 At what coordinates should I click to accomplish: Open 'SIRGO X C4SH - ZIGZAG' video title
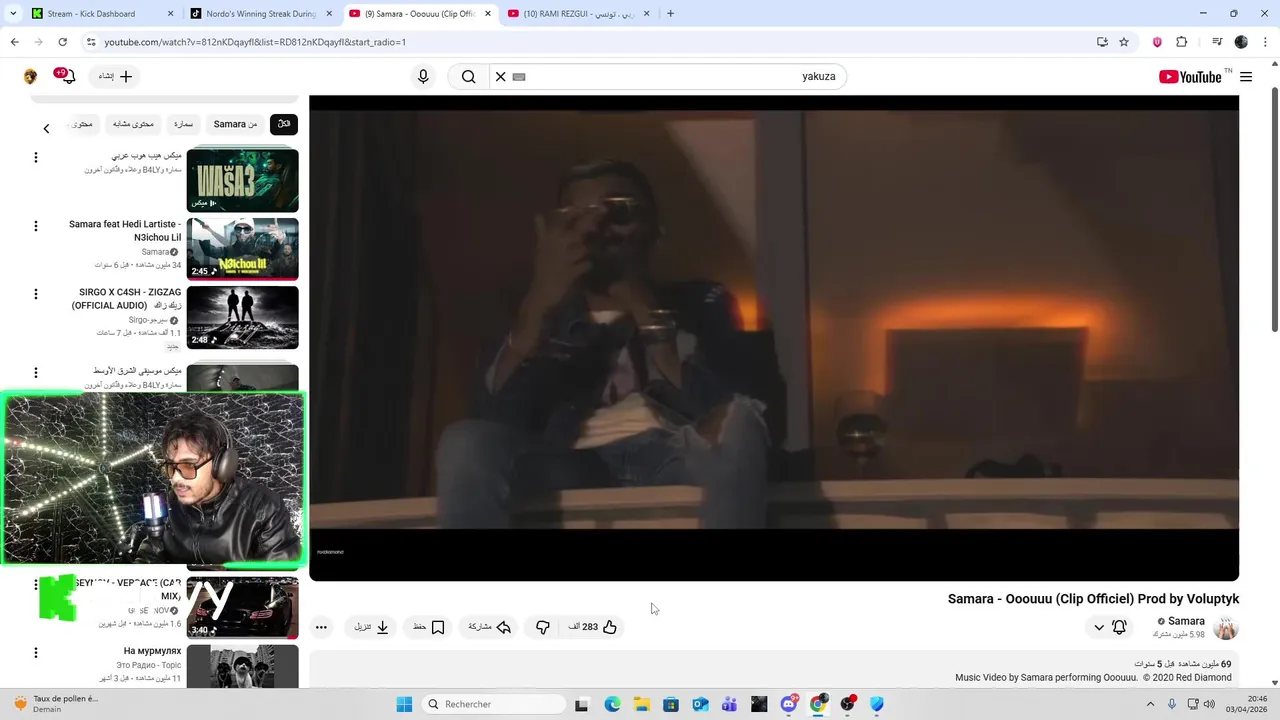coord(127,299)
